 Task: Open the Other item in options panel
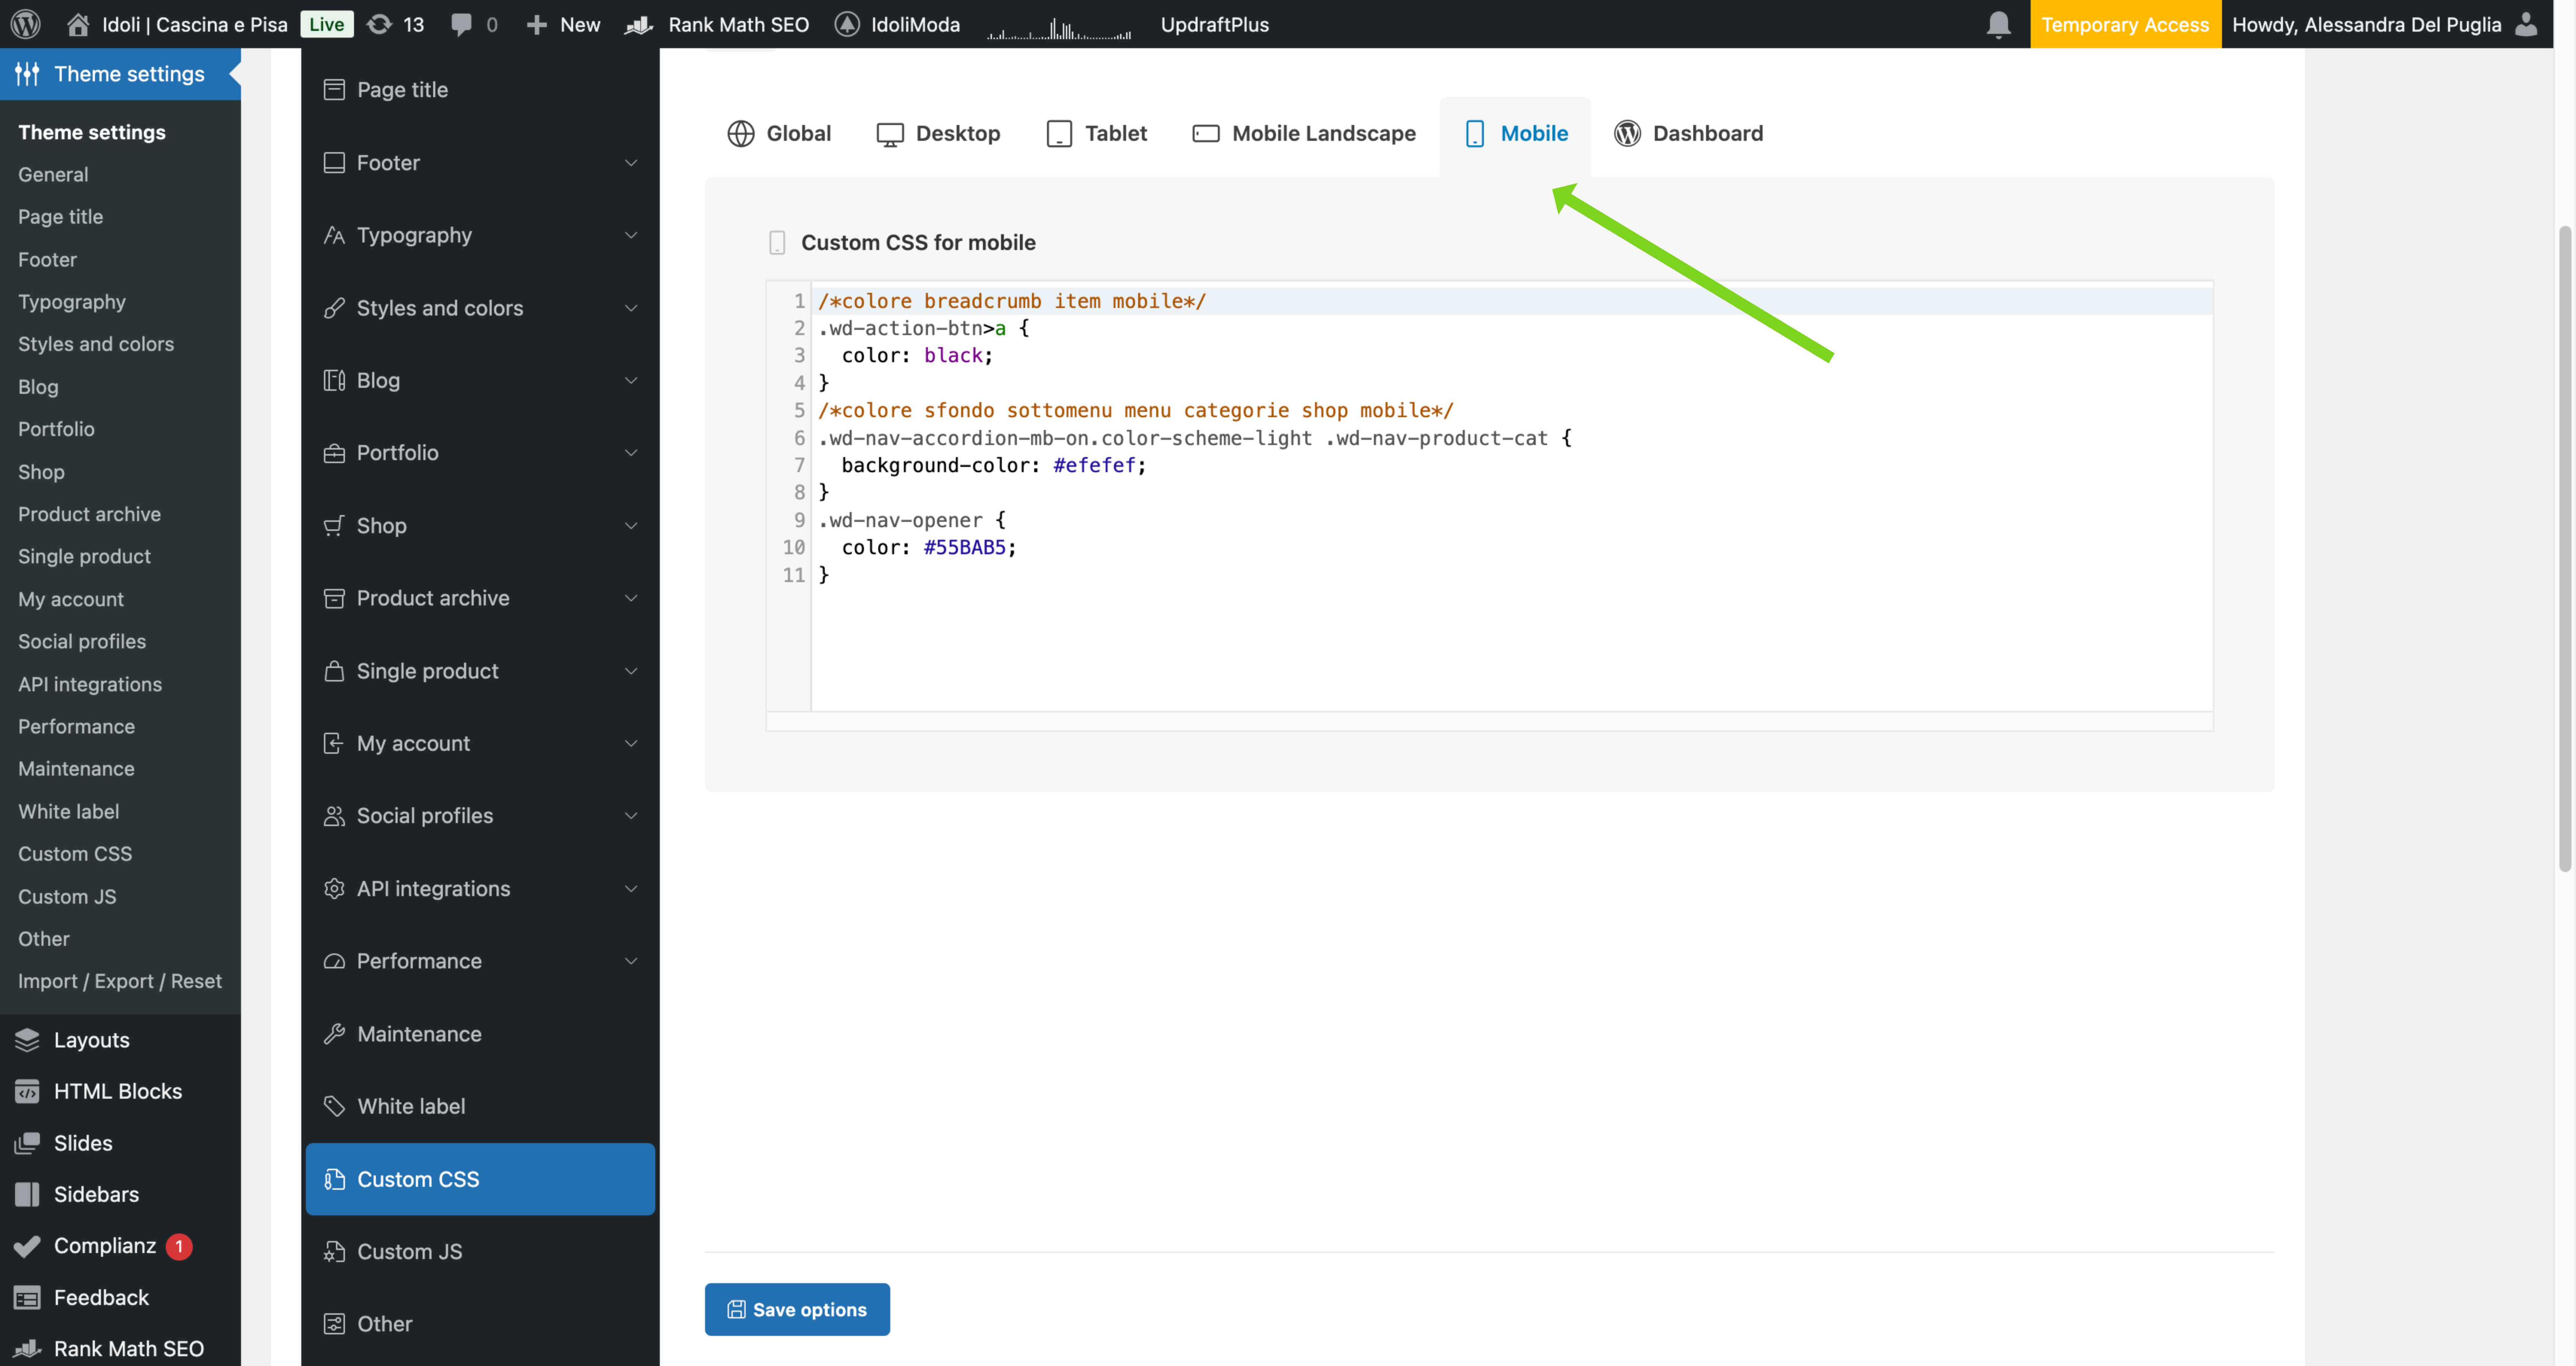(x=480, y=1324)
